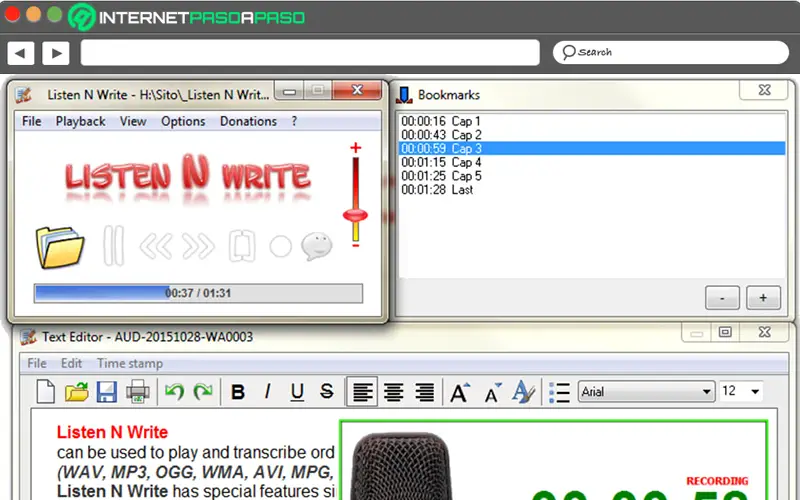Open the File menu in Listen N Write

[x=32, y=121]
